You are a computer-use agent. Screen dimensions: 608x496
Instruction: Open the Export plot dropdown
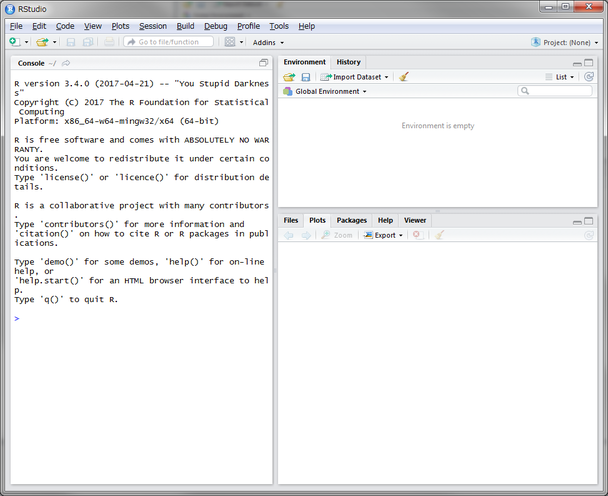click(x=383, y=235)
